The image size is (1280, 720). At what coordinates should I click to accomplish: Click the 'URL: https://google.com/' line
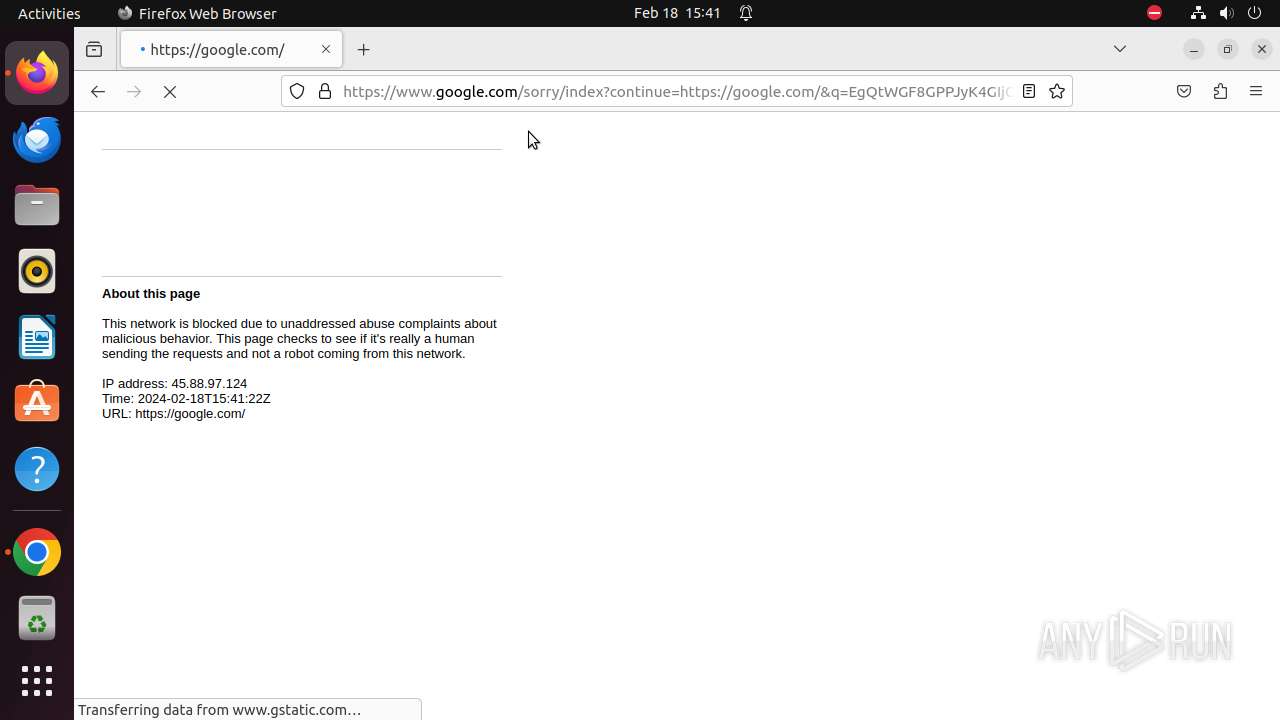[x=173, y=413]
